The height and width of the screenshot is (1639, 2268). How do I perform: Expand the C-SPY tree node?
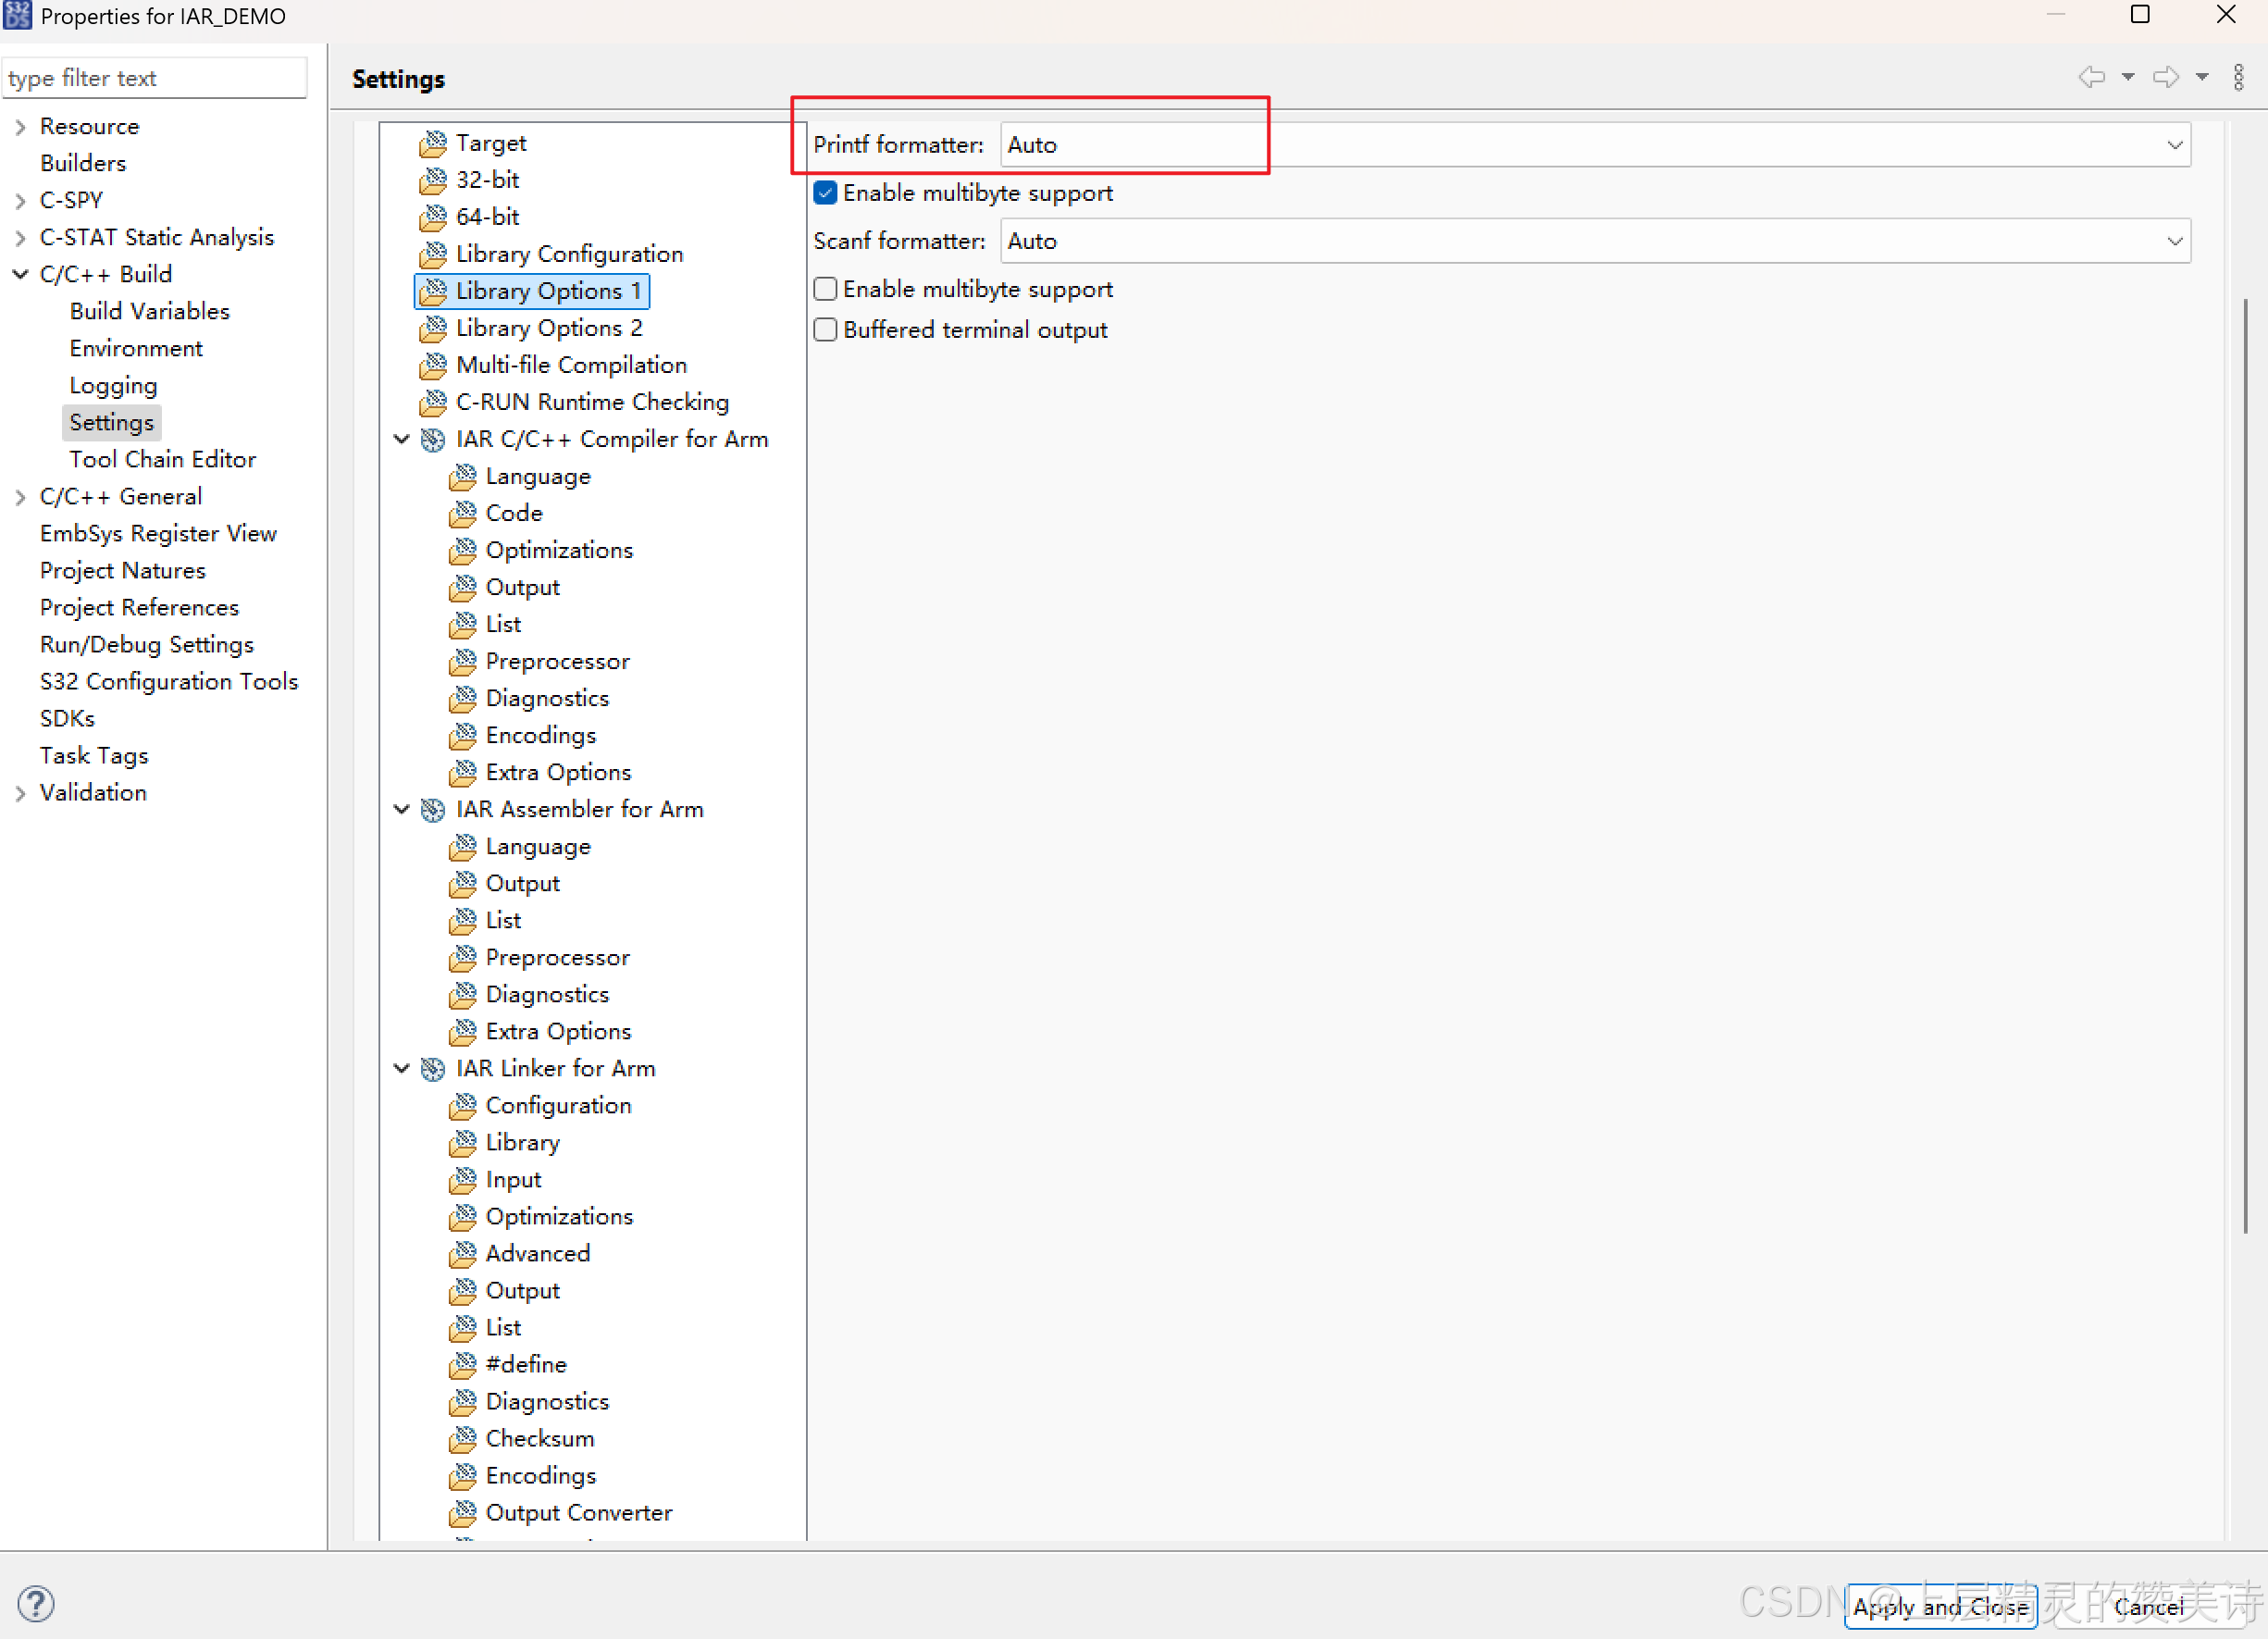[x=20, y=199]
